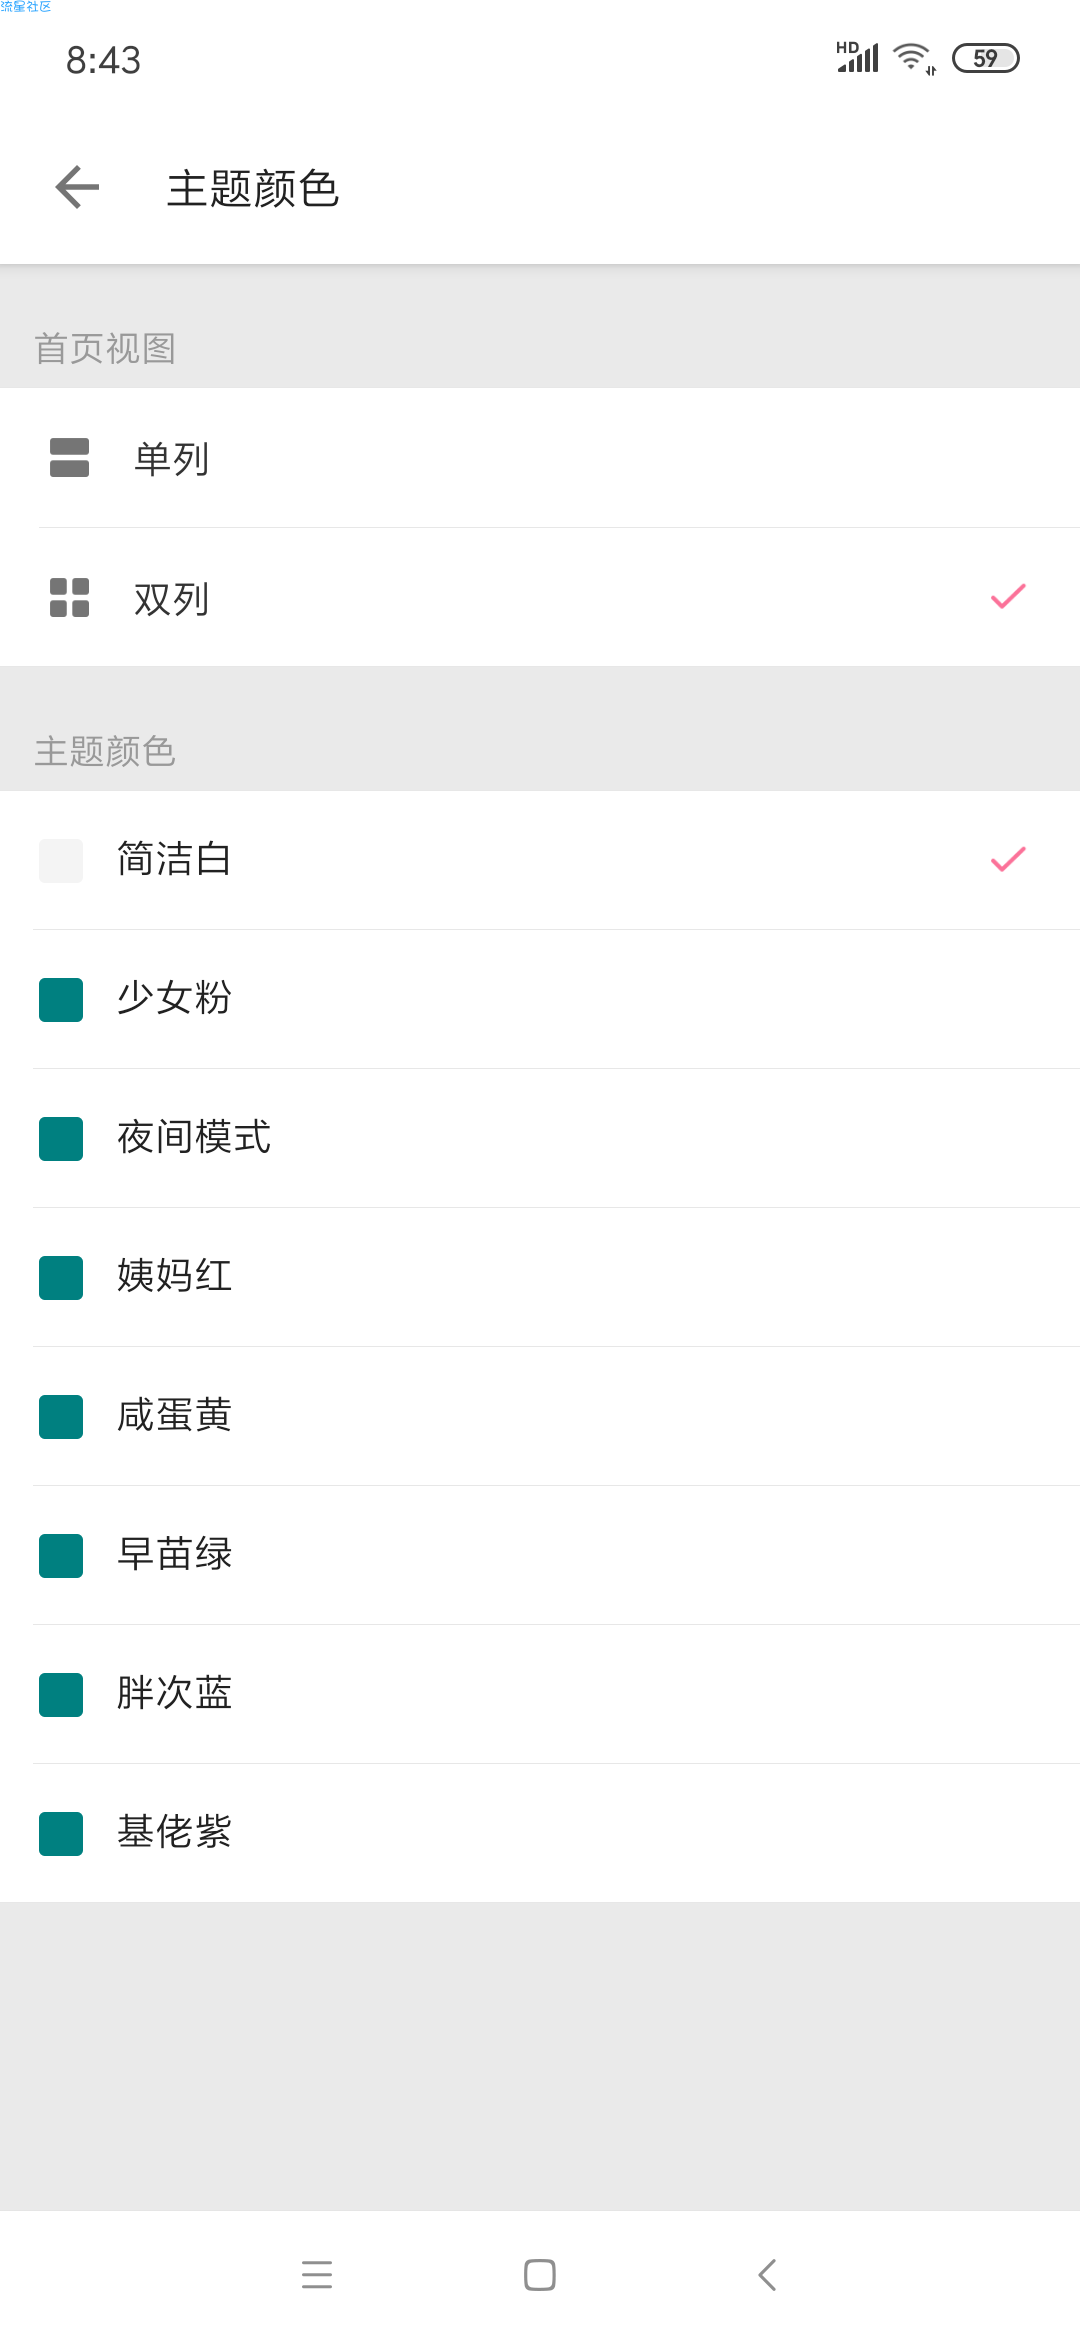The height and width of the screenshot is (2340, 1080).
Task: Tap the double-column 双列 grid icon
Action: point(70,597)
